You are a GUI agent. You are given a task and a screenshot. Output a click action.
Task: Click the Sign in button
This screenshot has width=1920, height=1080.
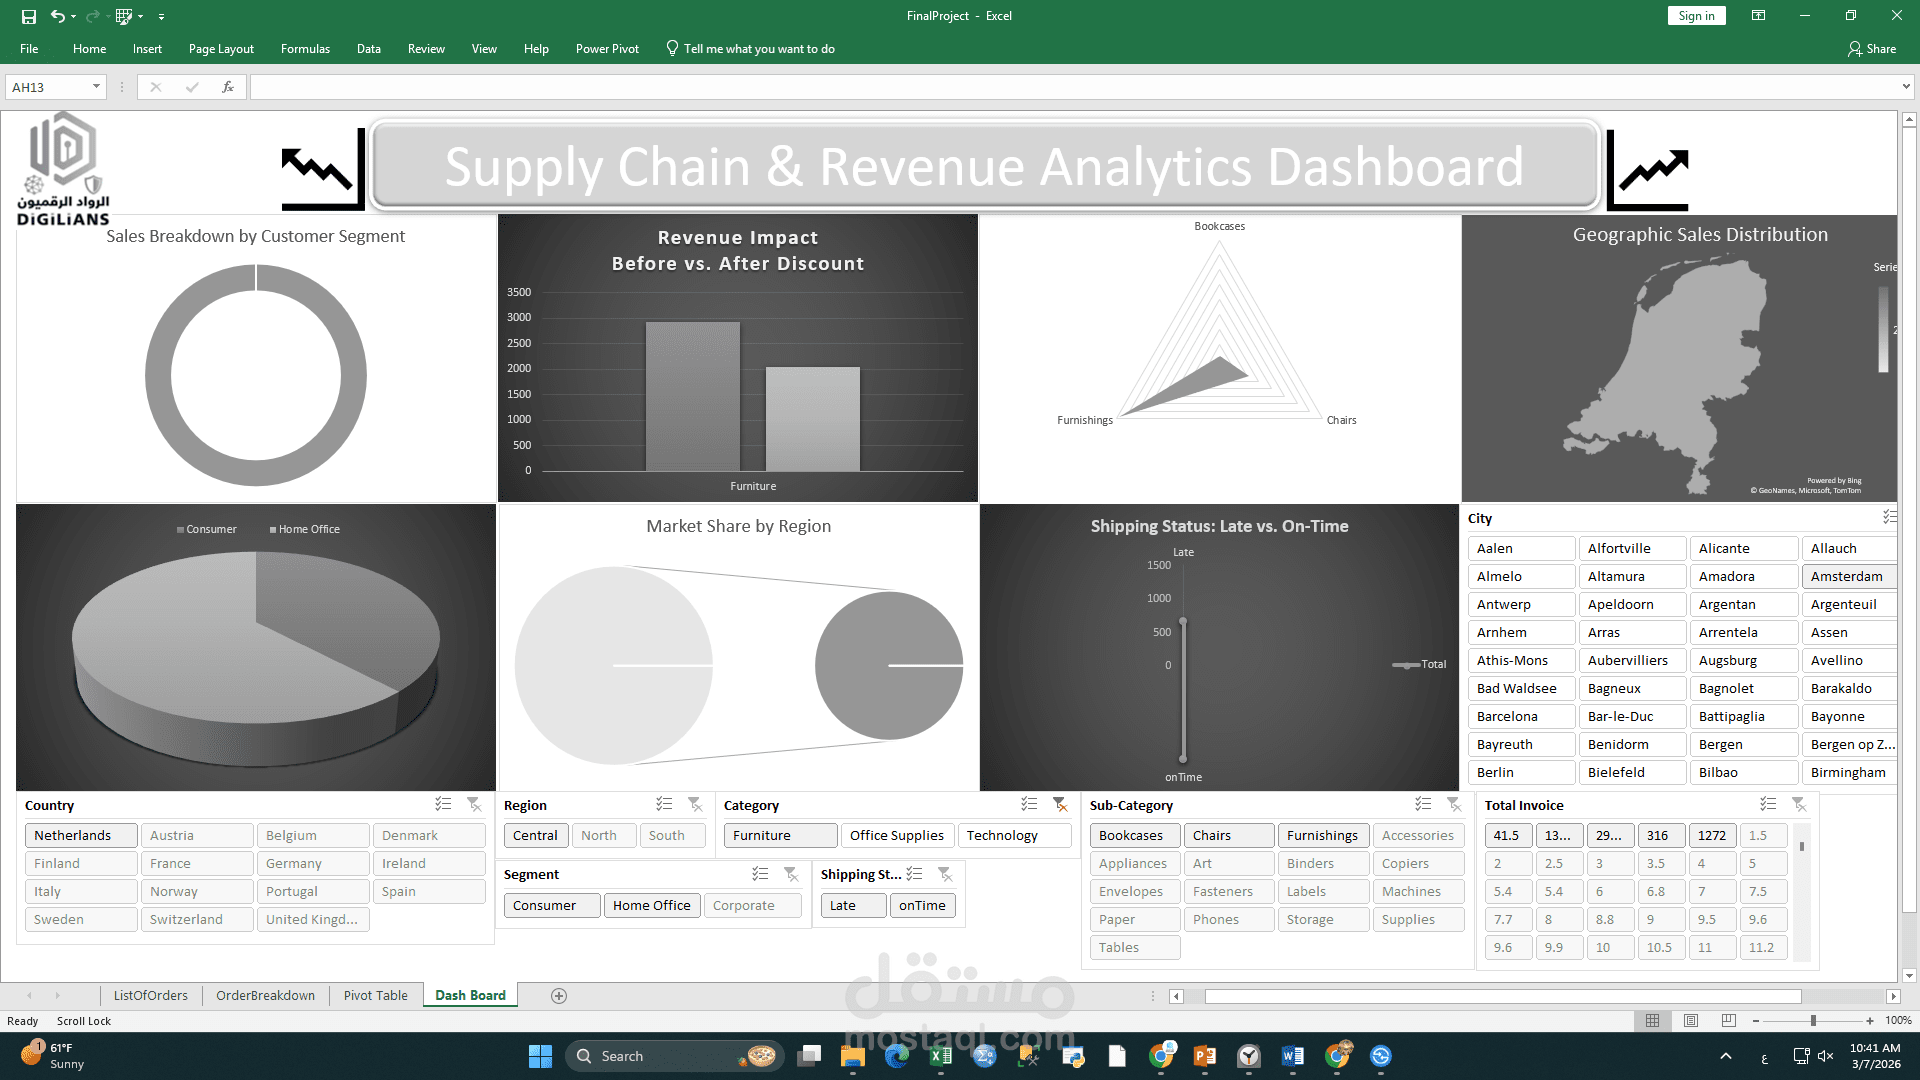pyautogui.click(x=1696, y=16)
